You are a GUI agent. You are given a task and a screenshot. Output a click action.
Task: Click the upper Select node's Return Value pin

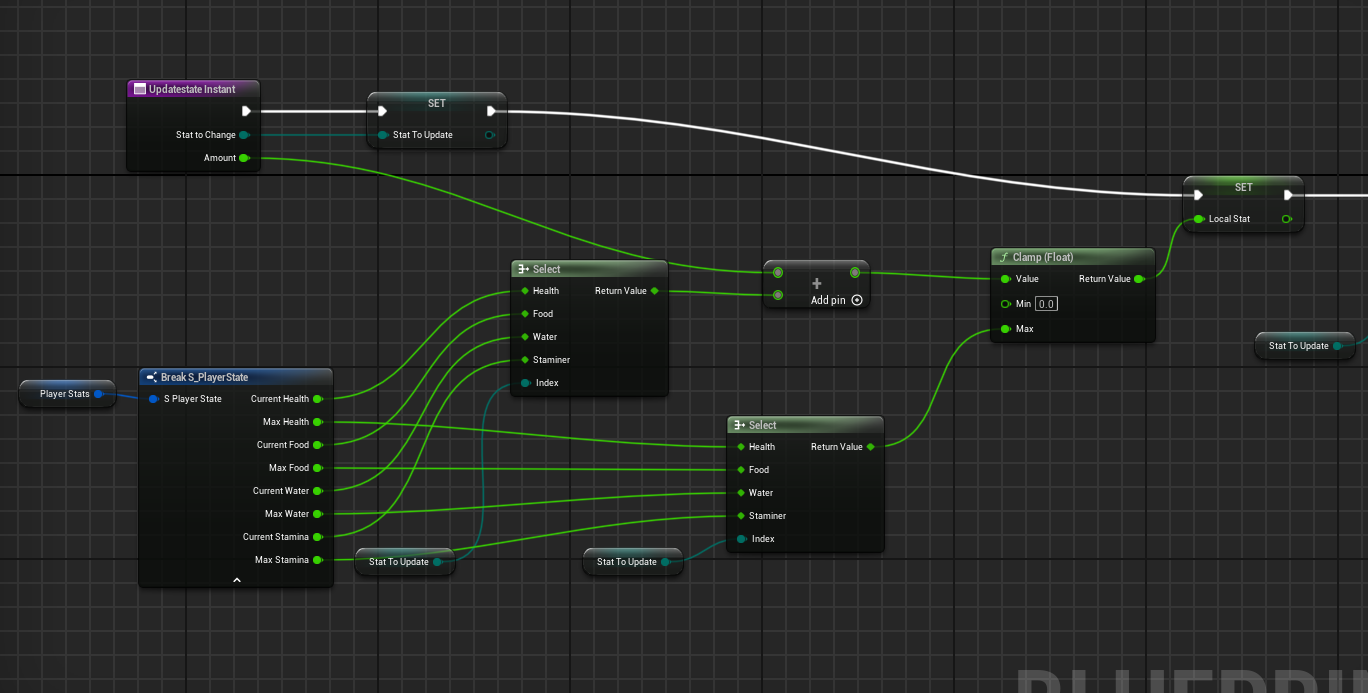(x=654, y=291)
